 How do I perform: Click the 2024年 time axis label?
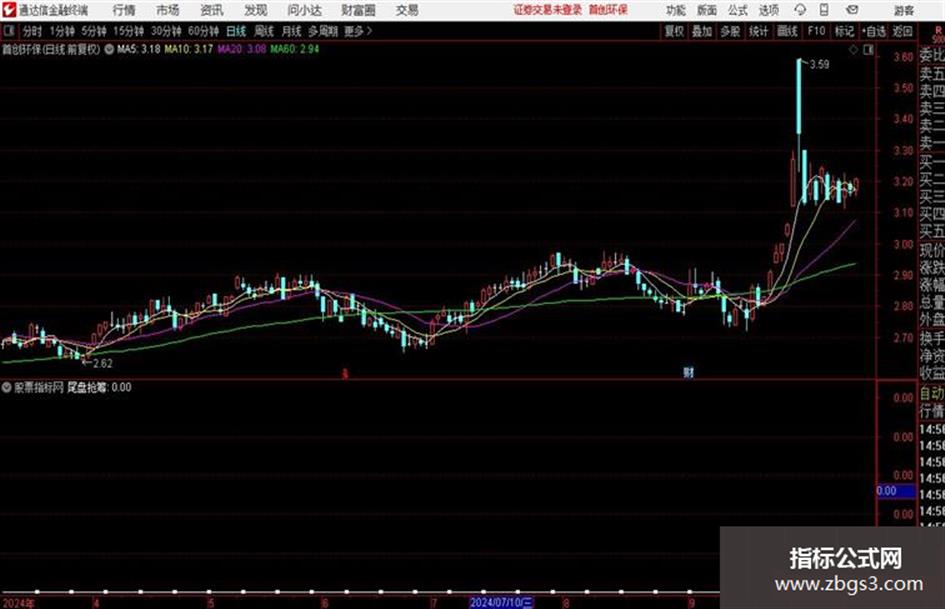18,603
